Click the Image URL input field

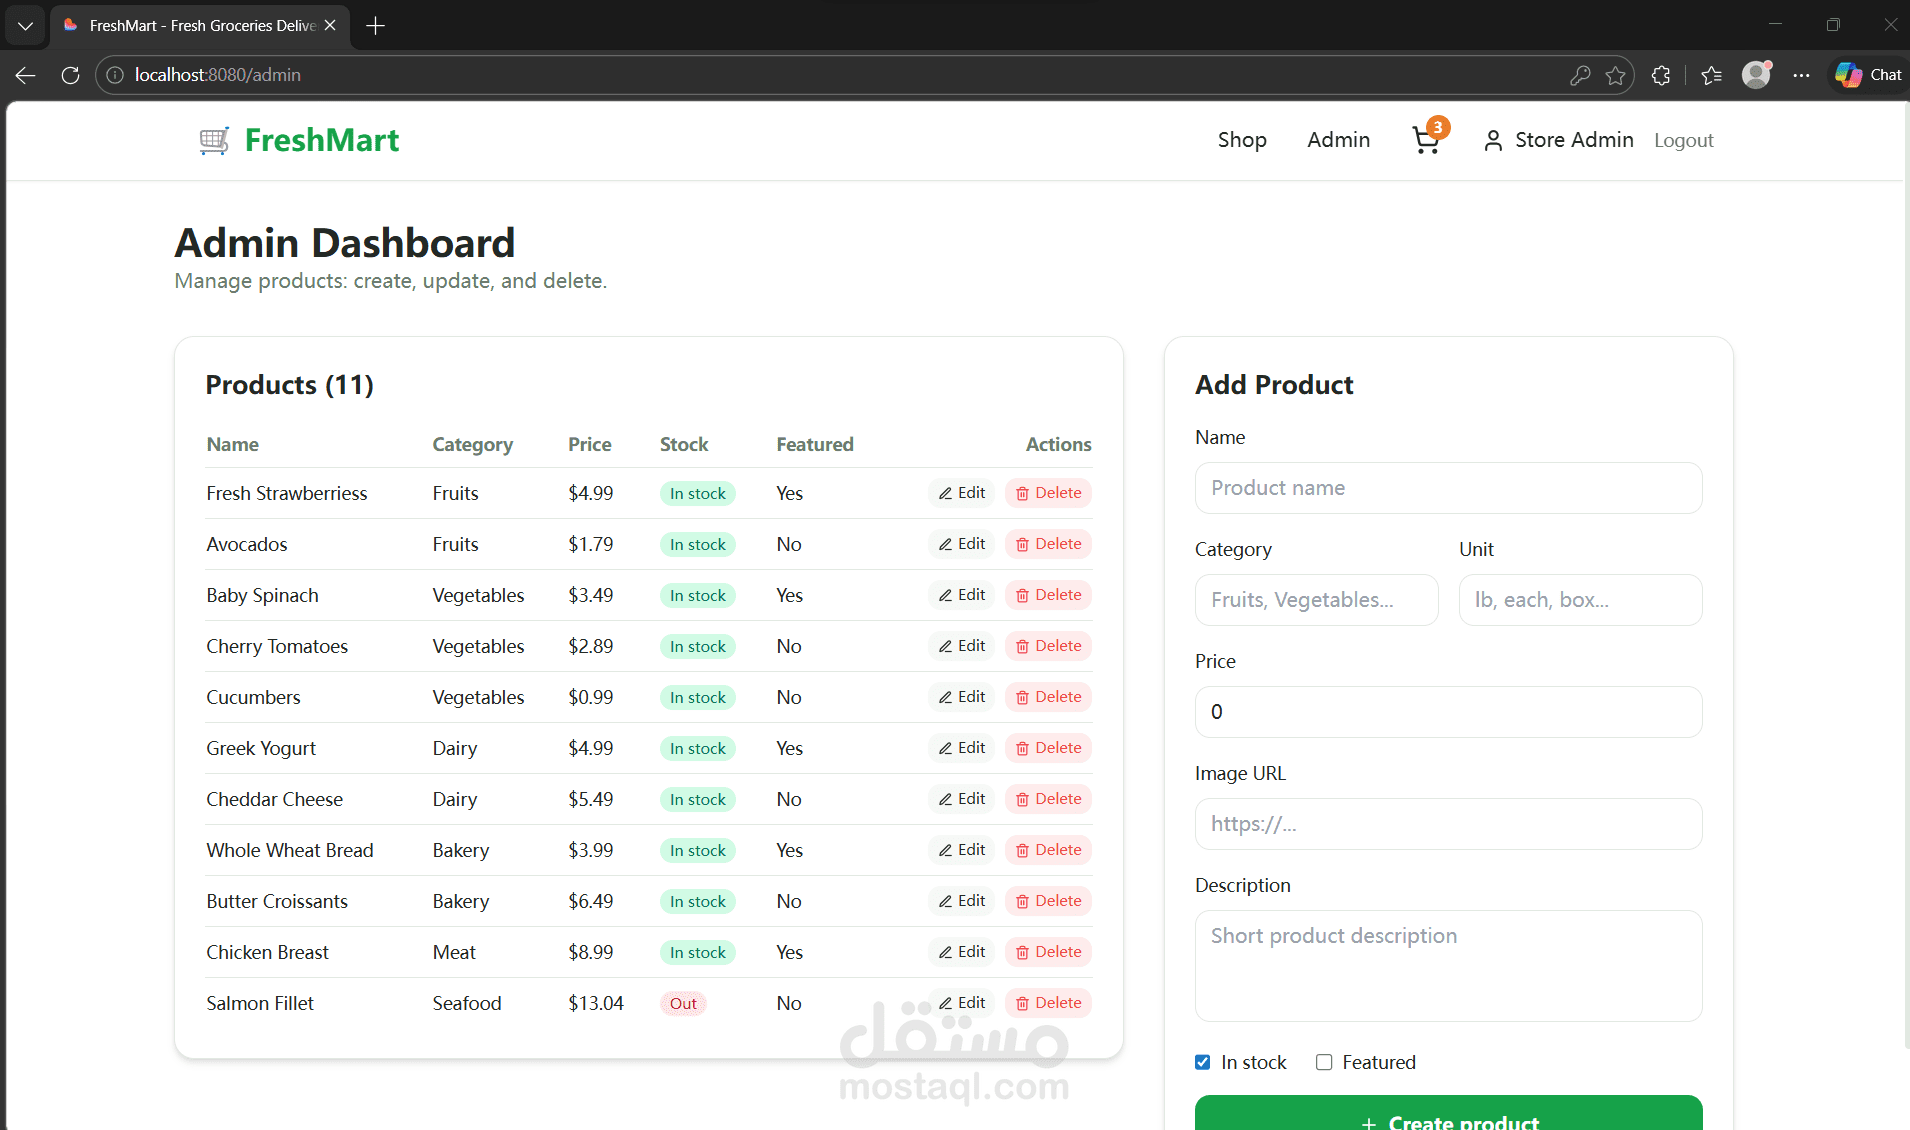(1448, 824)
